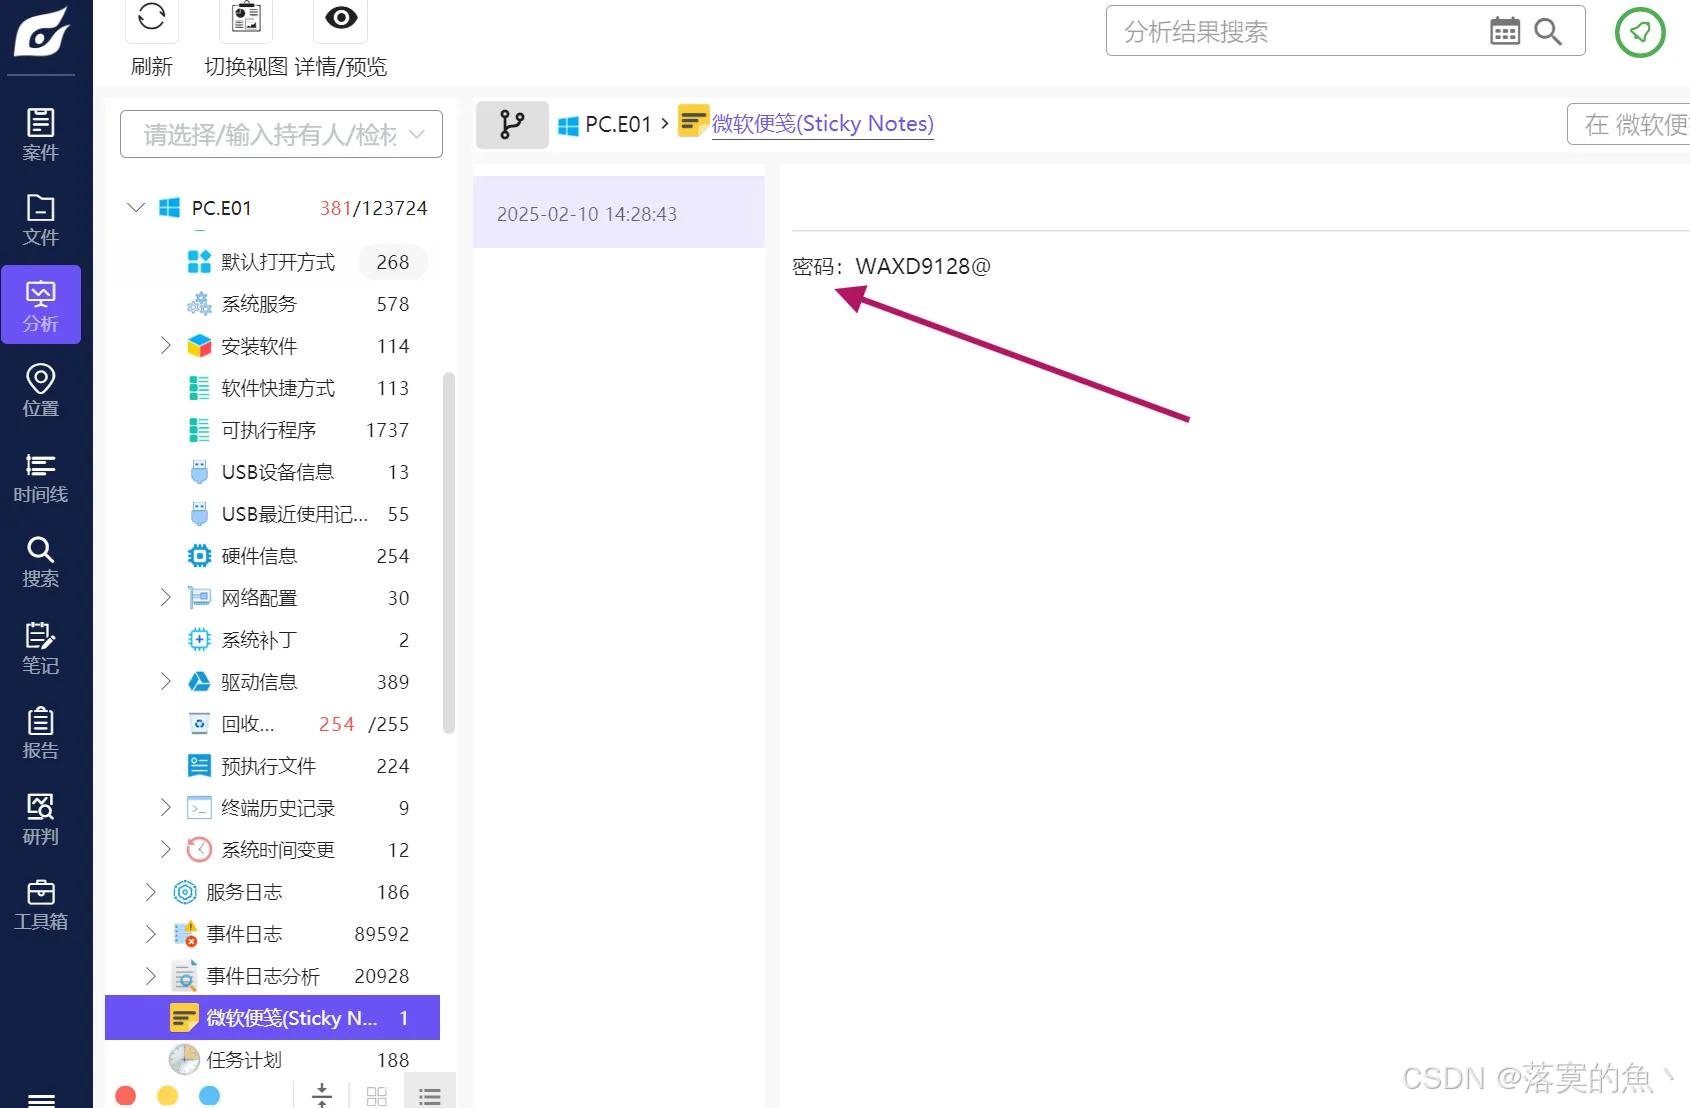
Task: Expand the 事件日志 tree node
Action: 151,934
